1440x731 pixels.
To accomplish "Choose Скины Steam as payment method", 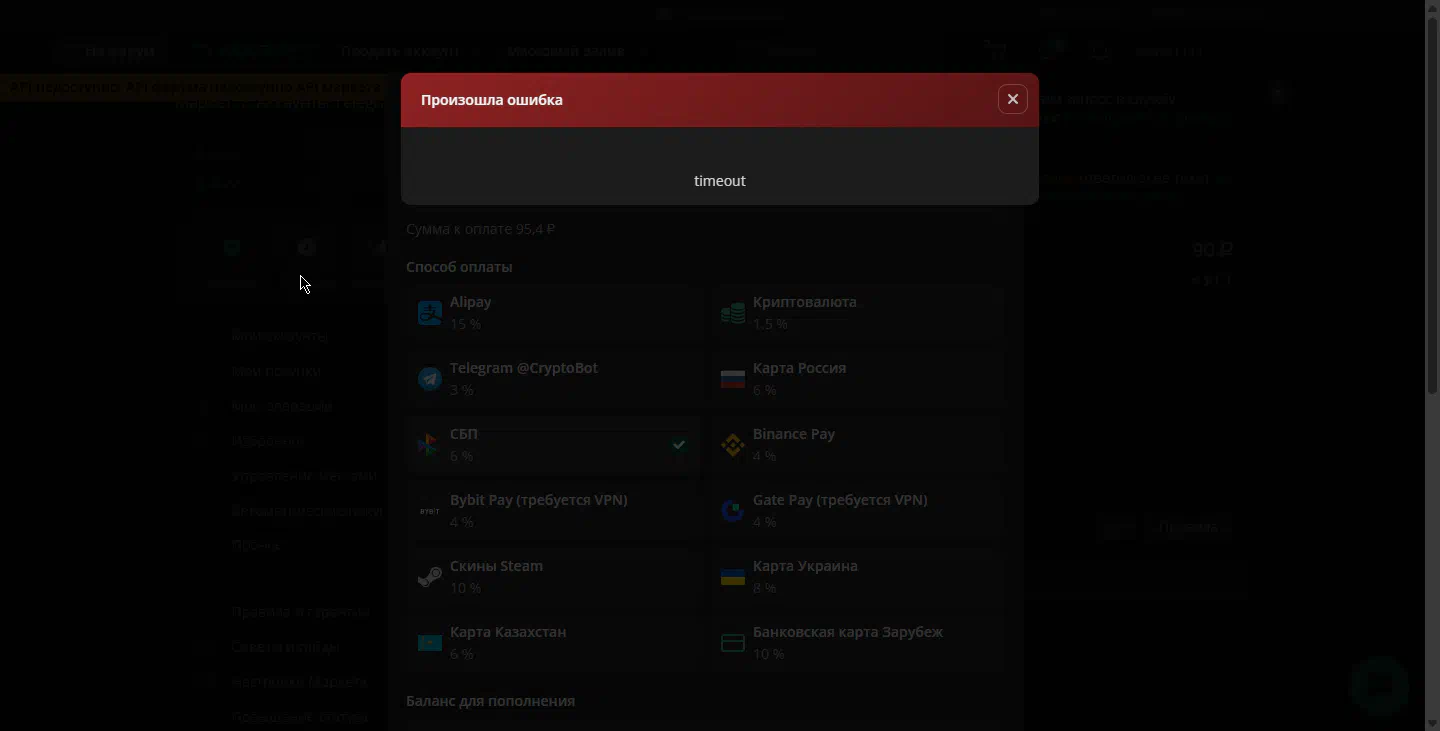I will 496,566.
